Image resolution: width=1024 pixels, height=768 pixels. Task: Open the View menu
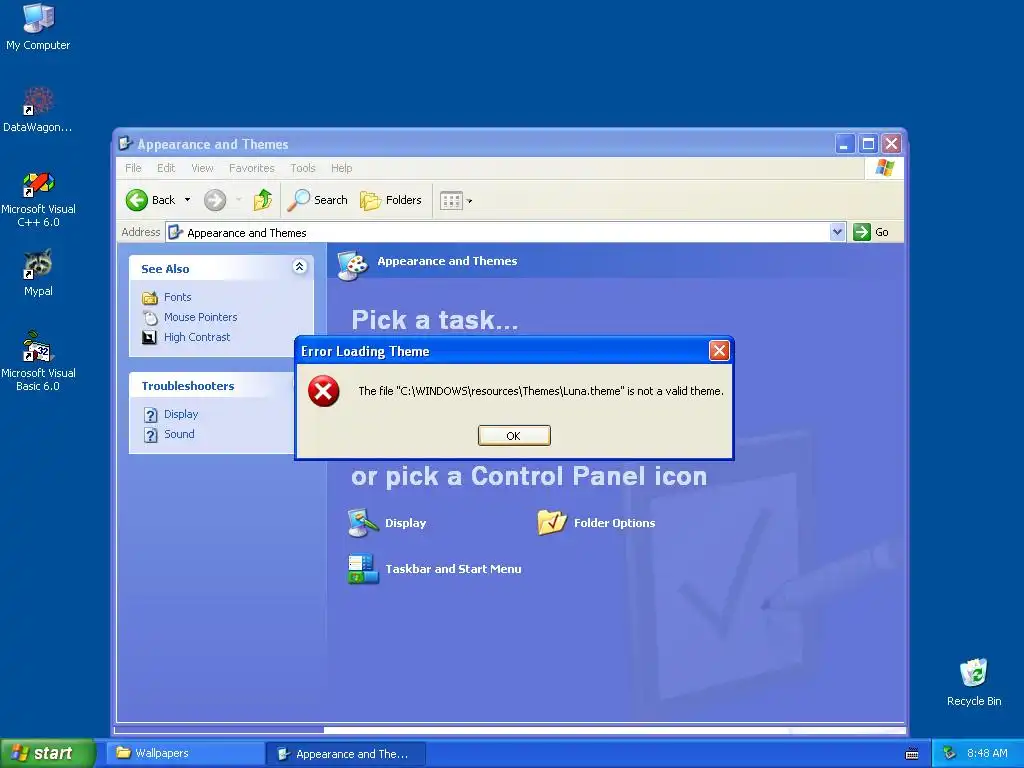tap(202, 168)
